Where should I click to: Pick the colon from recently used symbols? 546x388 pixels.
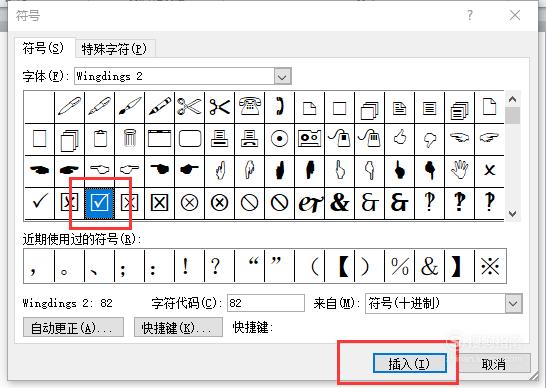coord(159,266)
